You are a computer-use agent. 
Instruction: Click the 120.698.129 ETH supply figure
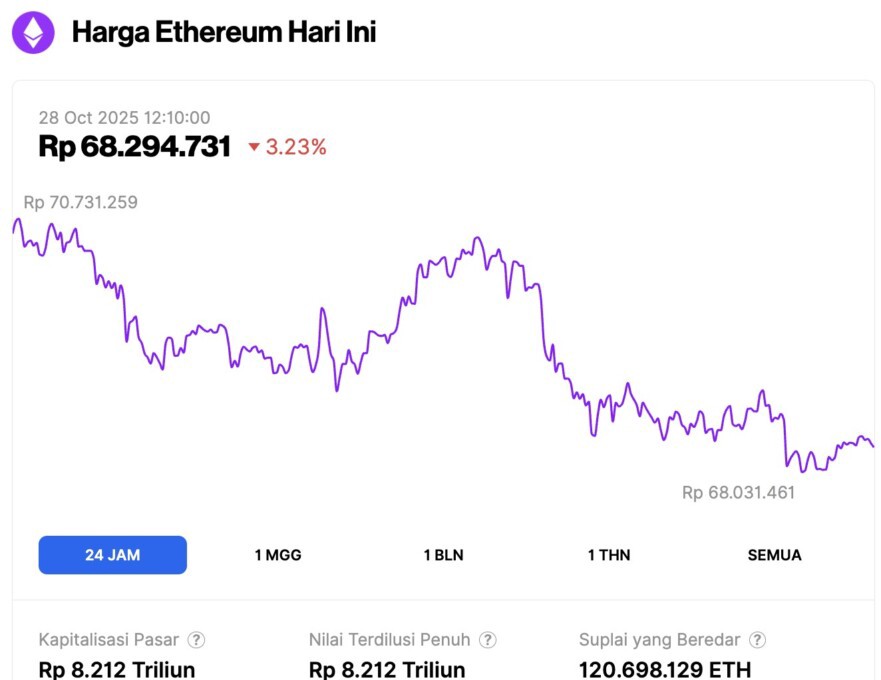click(664, 668)
